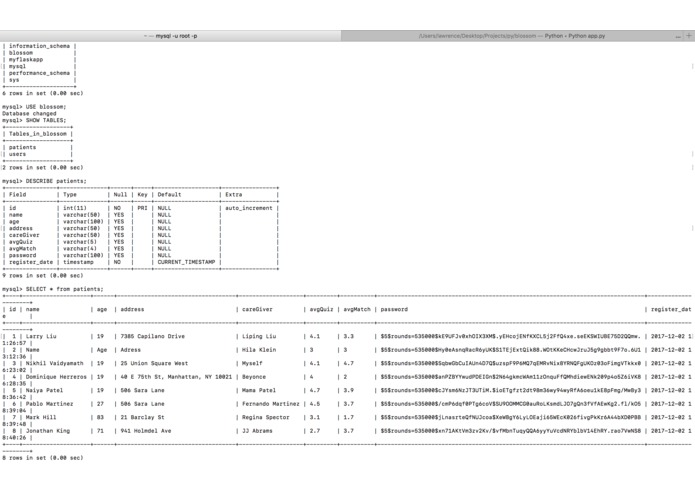Click the register_date field in DESCRIBE output
Image resolution: width=695 pixels, height=494 pixels.
click(x=31, y=262)
